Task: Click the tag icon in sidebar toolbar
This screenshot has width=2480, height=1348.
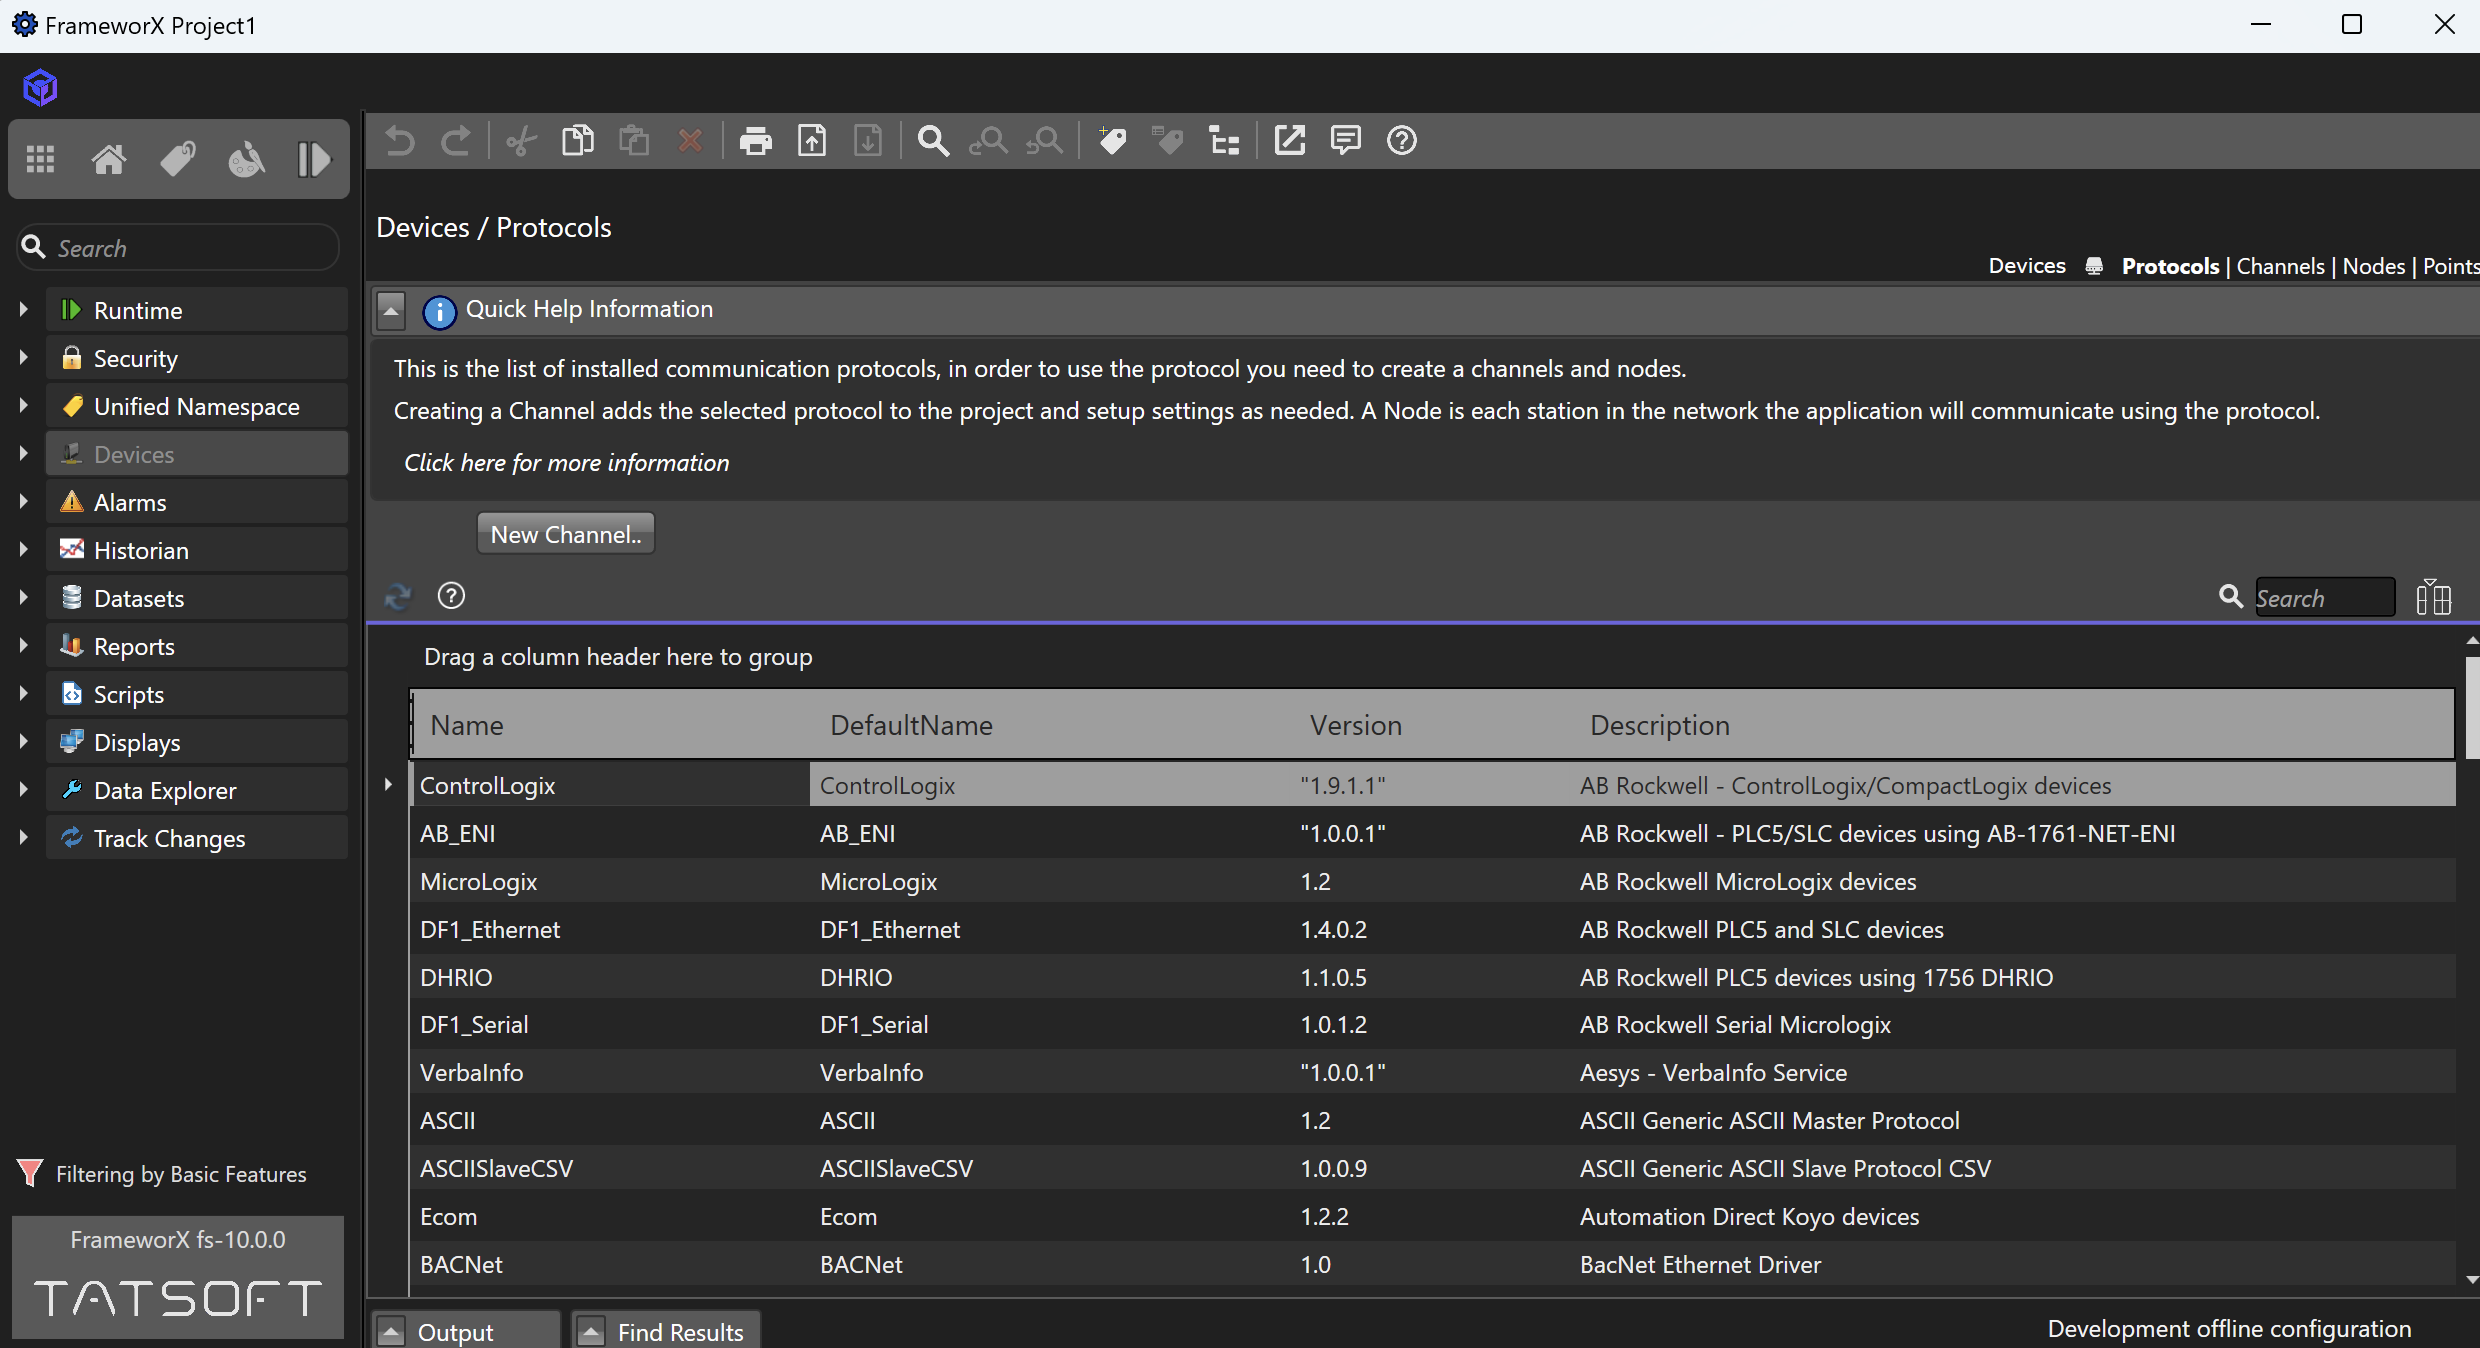Action: [178, 159]
